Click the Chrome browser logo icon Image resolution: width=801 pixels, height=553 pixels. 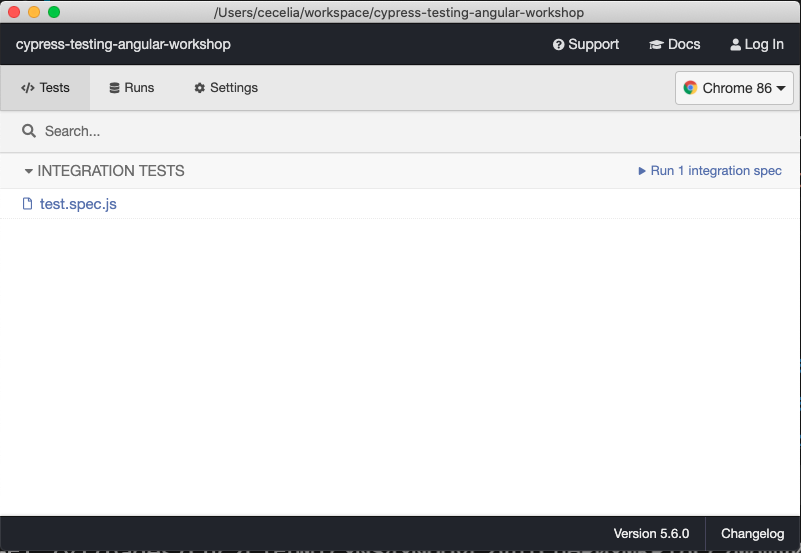click(690, 88)
